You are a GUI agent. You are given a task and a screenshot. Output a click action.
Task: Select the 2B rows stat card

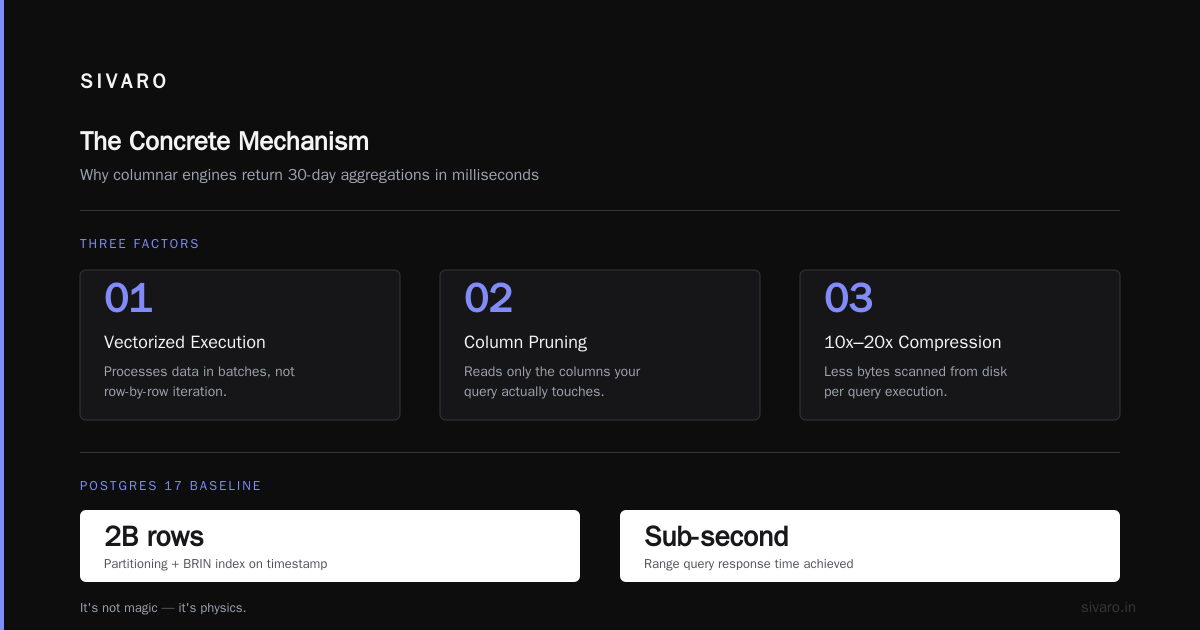(x=330, y=546)
